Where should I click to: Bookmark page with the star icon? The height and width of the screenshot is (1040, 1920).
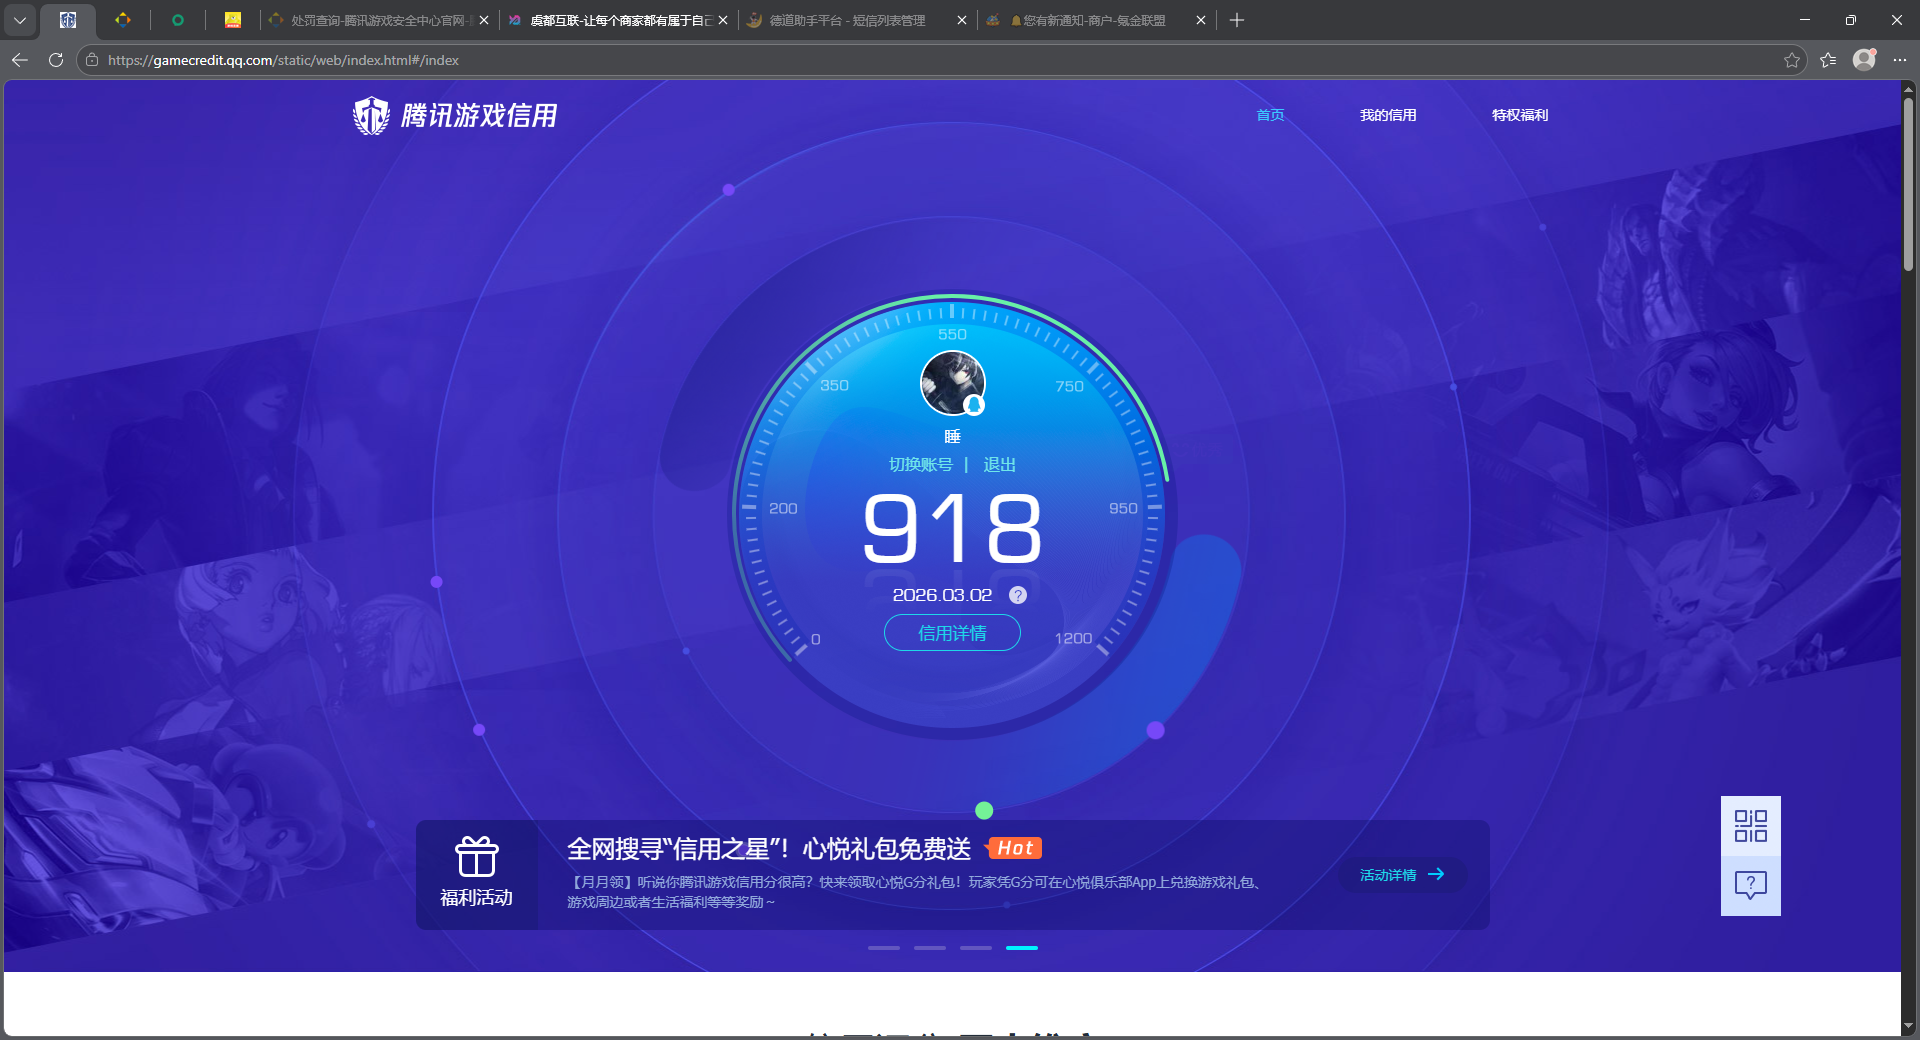(x=1791, y=60)
